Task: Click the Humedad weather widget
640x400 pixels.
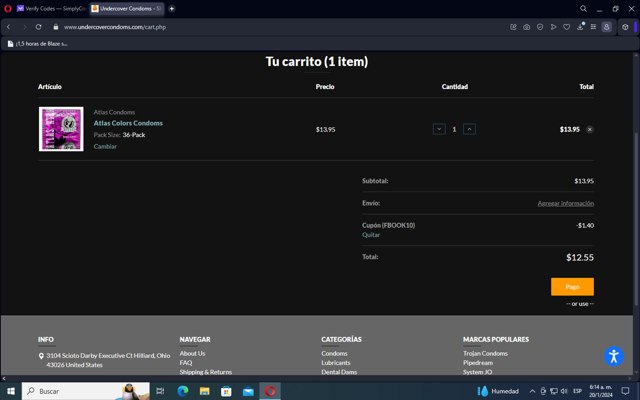Action: pos(498,391)
